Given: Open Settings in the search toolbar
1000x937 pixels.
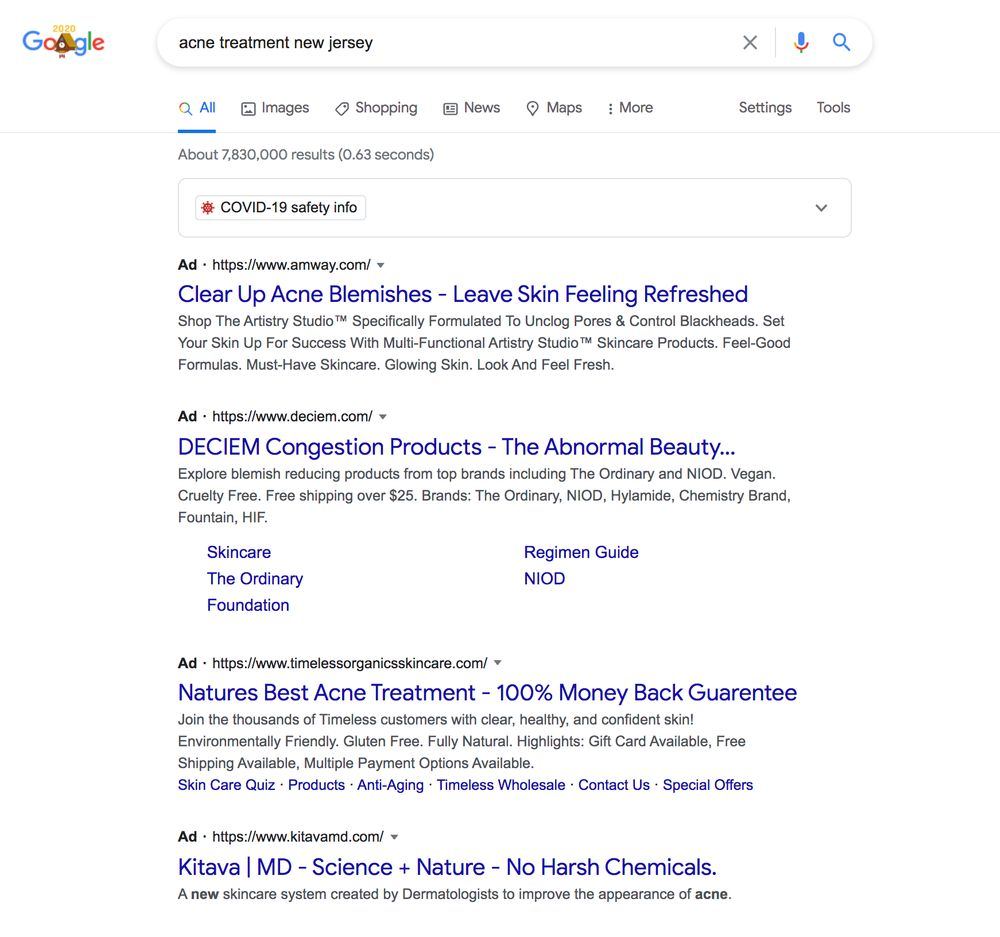Looking at the screenshot, I should click(x=765, y=108).
